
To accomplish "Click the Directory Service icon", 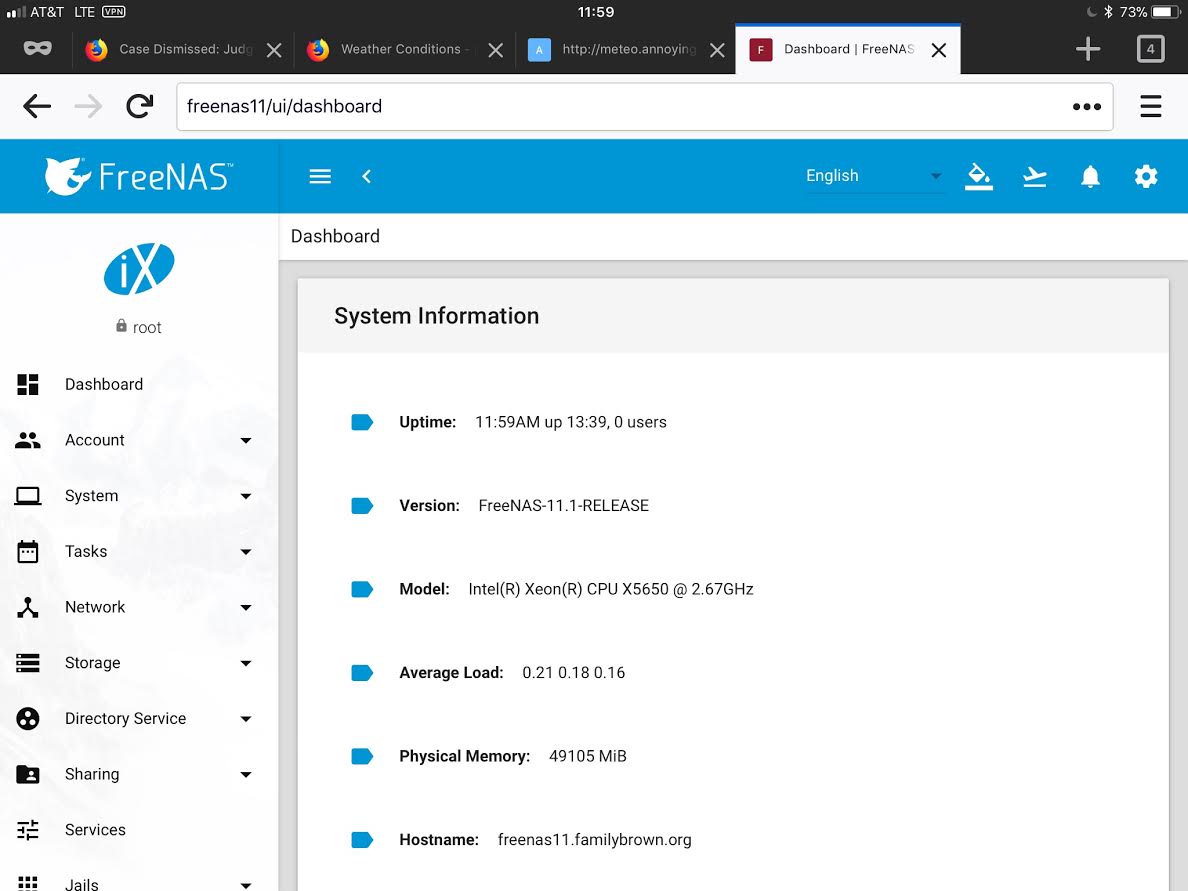I will (x=28, y=718).
